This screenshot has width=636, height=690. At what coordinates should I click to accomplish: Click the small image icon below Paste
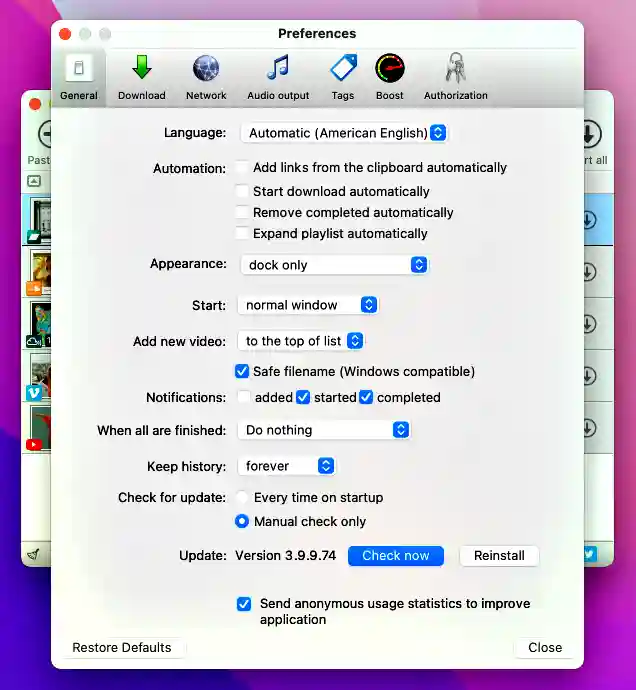click(34, 181)
